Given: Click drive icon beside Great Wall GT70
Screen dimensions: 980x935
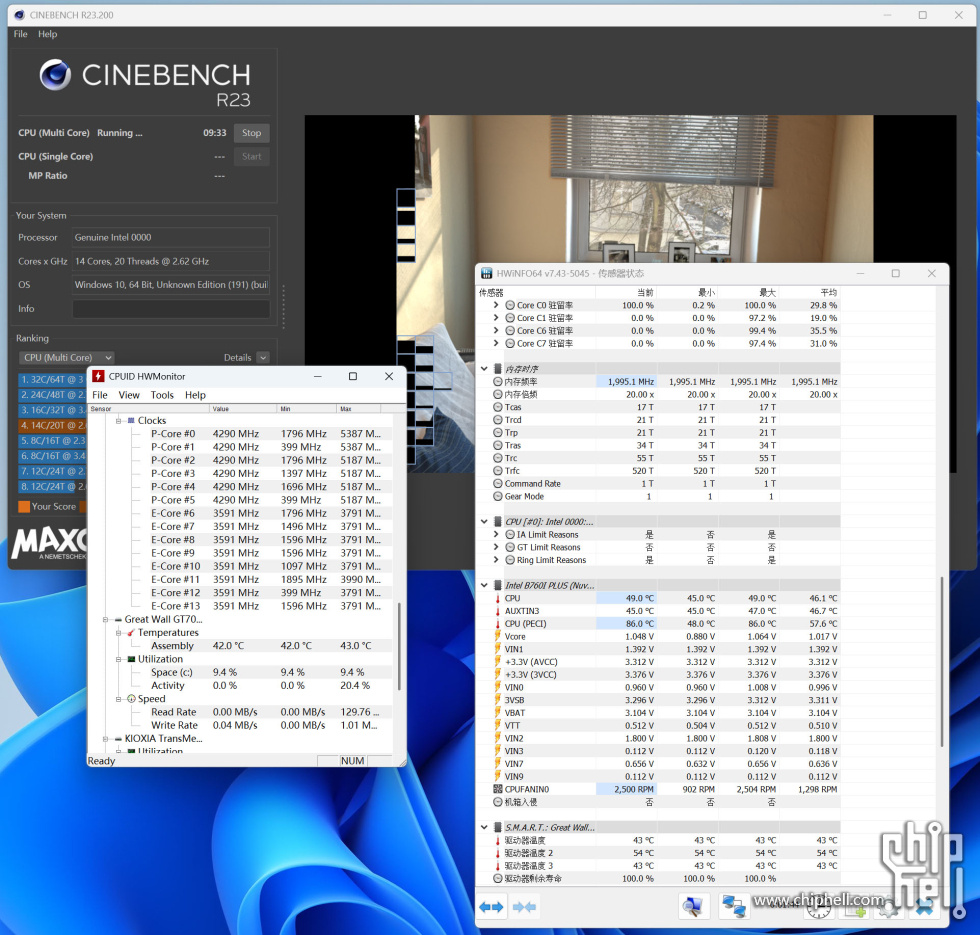Looking at the screenshot, I should click(118, 619).
